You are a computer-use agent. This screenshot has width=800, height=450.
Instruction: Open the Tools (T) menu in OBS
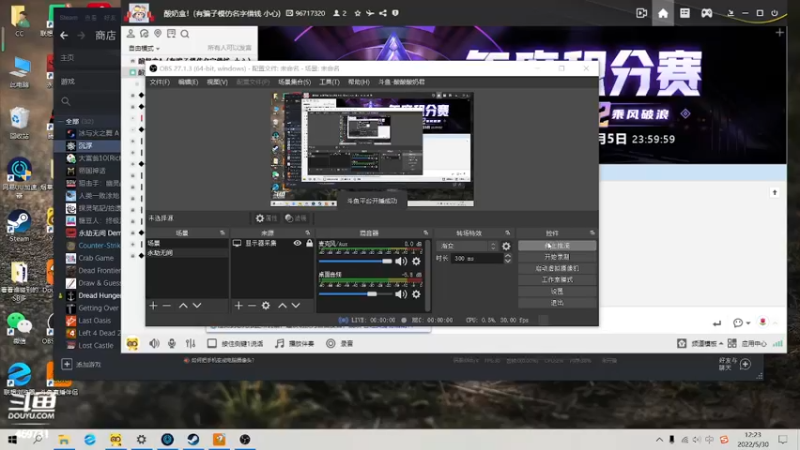(329, 82)
